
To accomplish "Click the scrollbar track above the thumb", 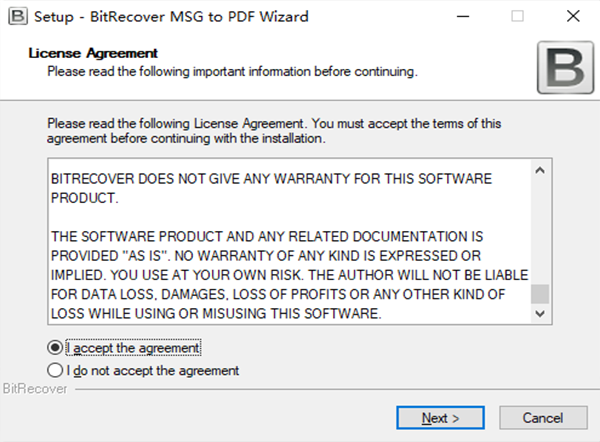I will [x=540, y=232].
